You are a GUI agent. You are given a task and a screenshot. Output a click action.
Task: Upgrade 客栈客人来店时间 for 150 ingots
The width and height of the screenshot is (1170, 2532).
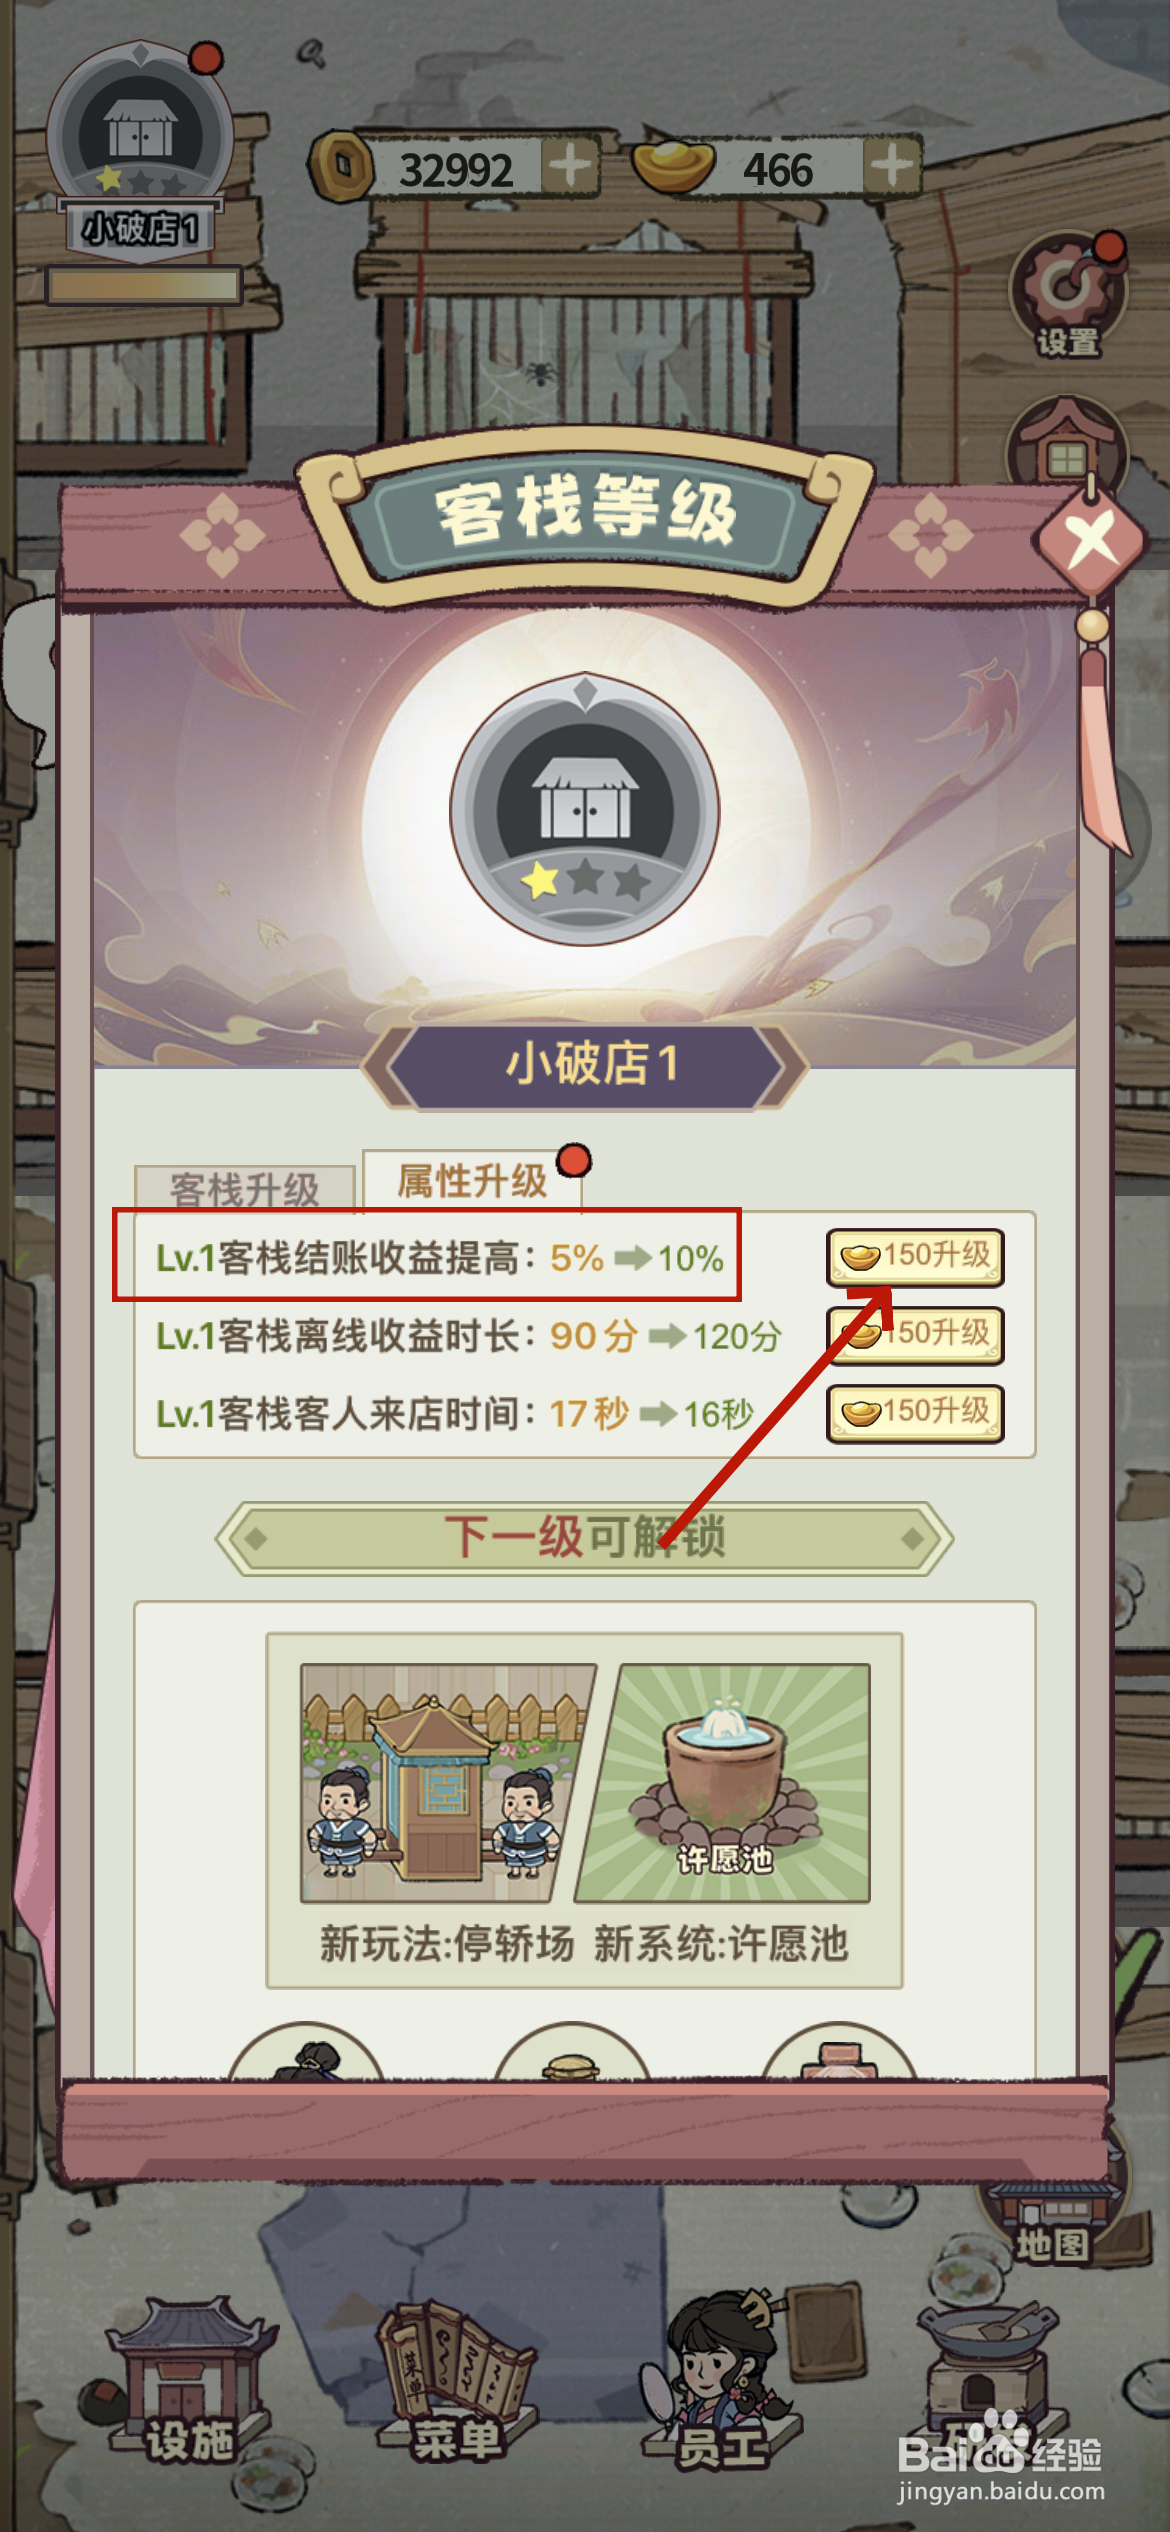click(x=915, y=1412)
